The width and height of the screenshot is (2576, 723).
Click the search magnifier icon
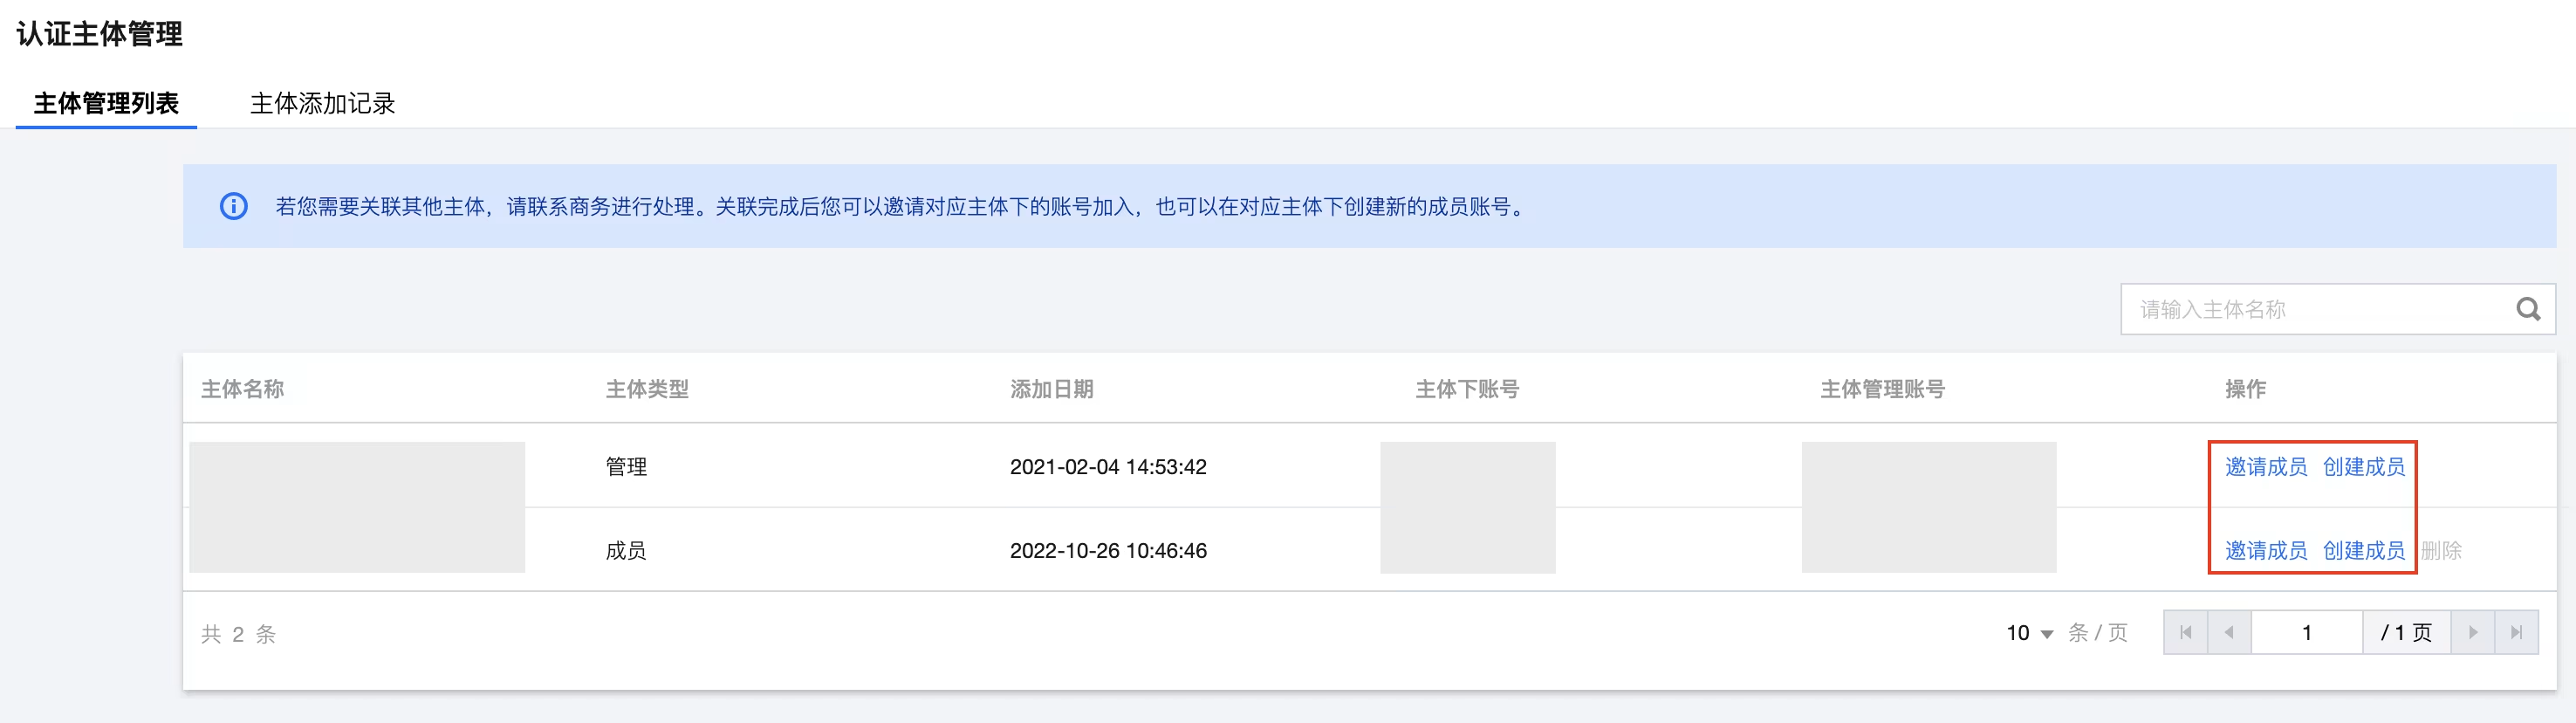click(x=2527, y=310)
